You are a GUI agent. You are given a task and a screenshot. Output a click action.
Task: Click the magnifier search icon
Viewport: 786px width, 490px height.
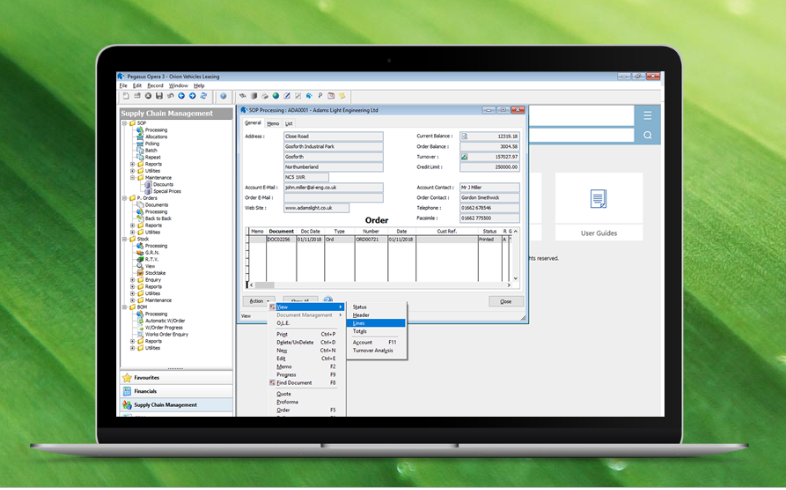[x=647, y=135]
